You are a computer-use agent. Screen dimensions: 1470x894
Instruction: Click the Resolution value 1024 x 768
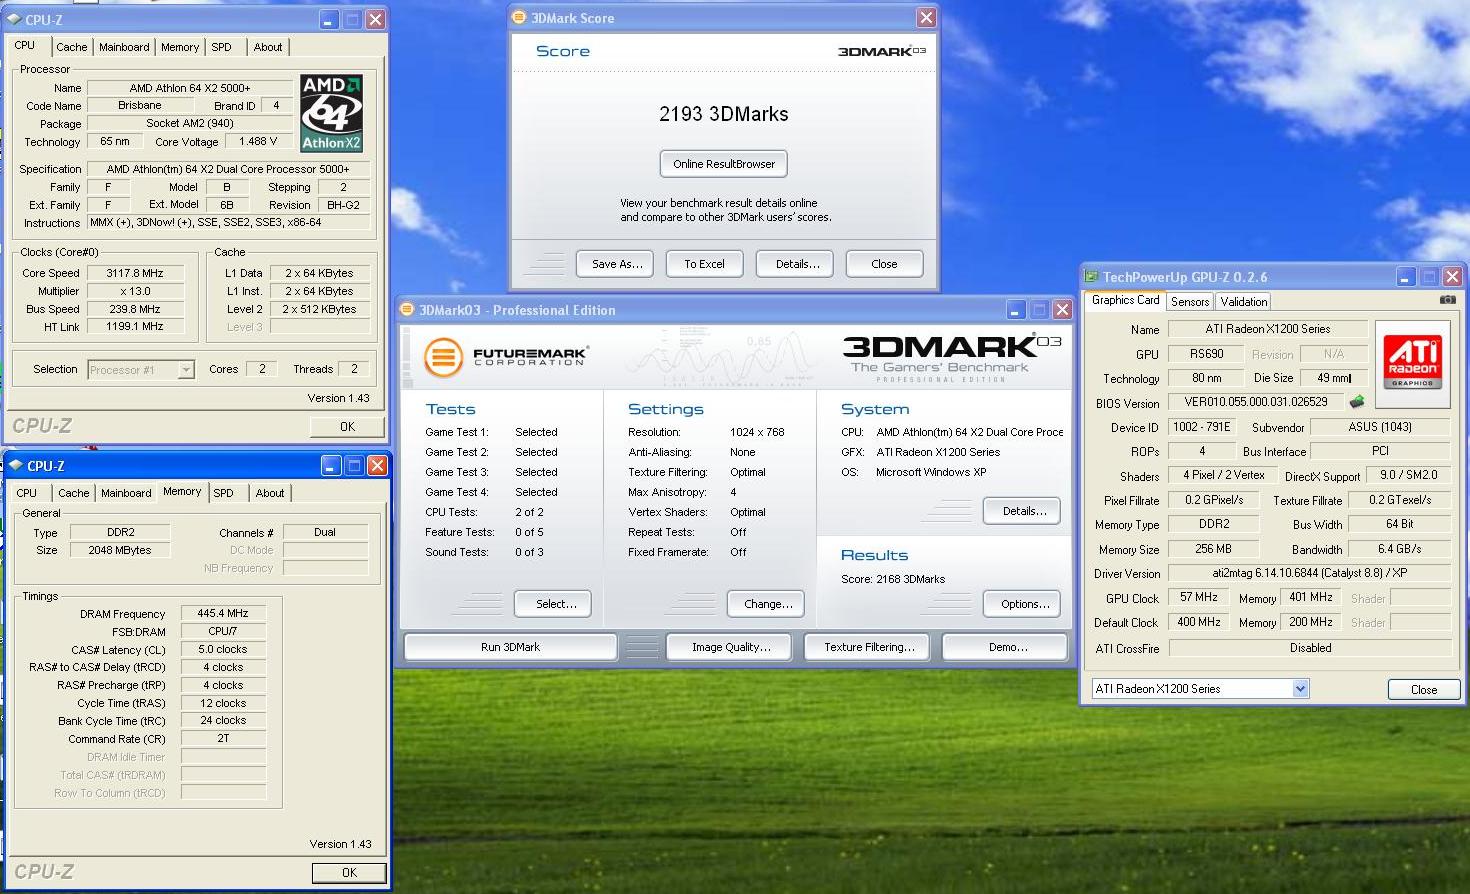[x=757, y=432]
